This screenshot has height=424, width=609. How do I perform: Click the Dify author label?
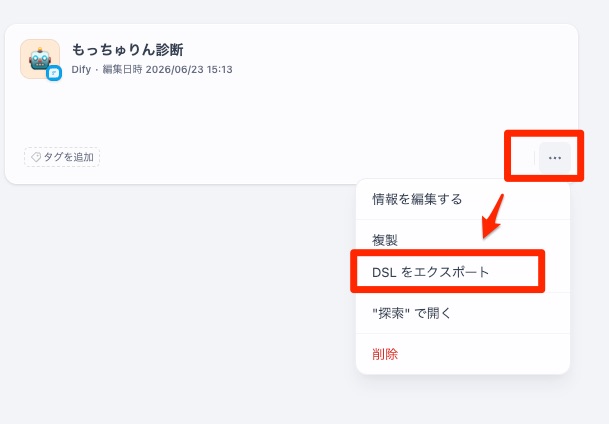point(81,70)
